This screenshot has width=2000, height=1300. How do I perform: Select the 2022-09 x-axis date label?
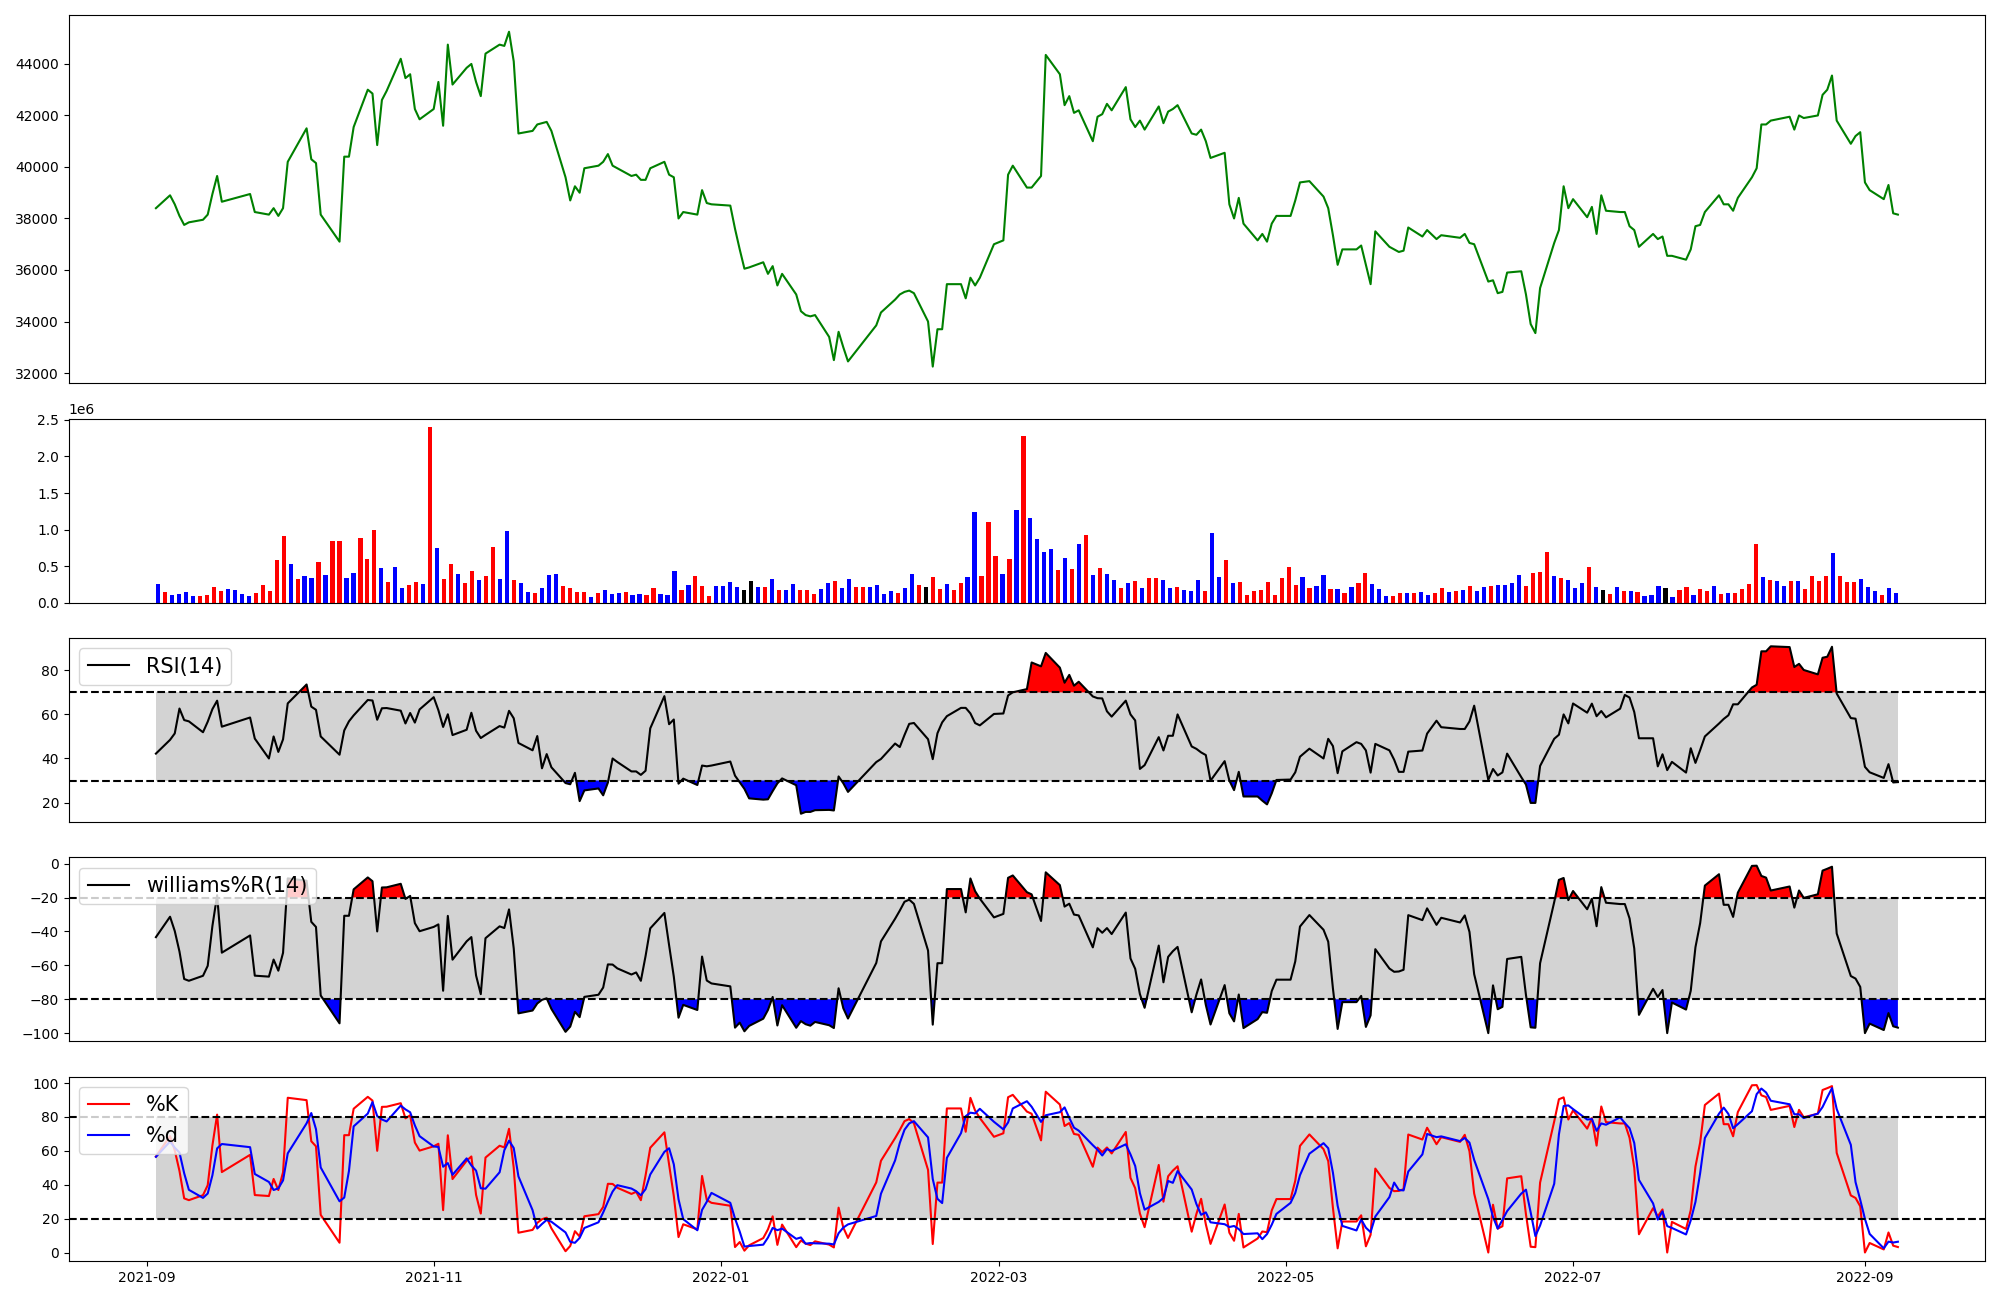click(x=1864, y=1277)
